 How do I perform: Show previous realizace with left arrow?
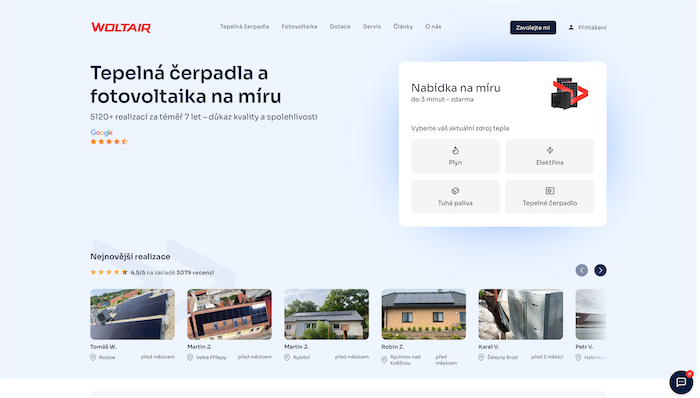[581, 270]
